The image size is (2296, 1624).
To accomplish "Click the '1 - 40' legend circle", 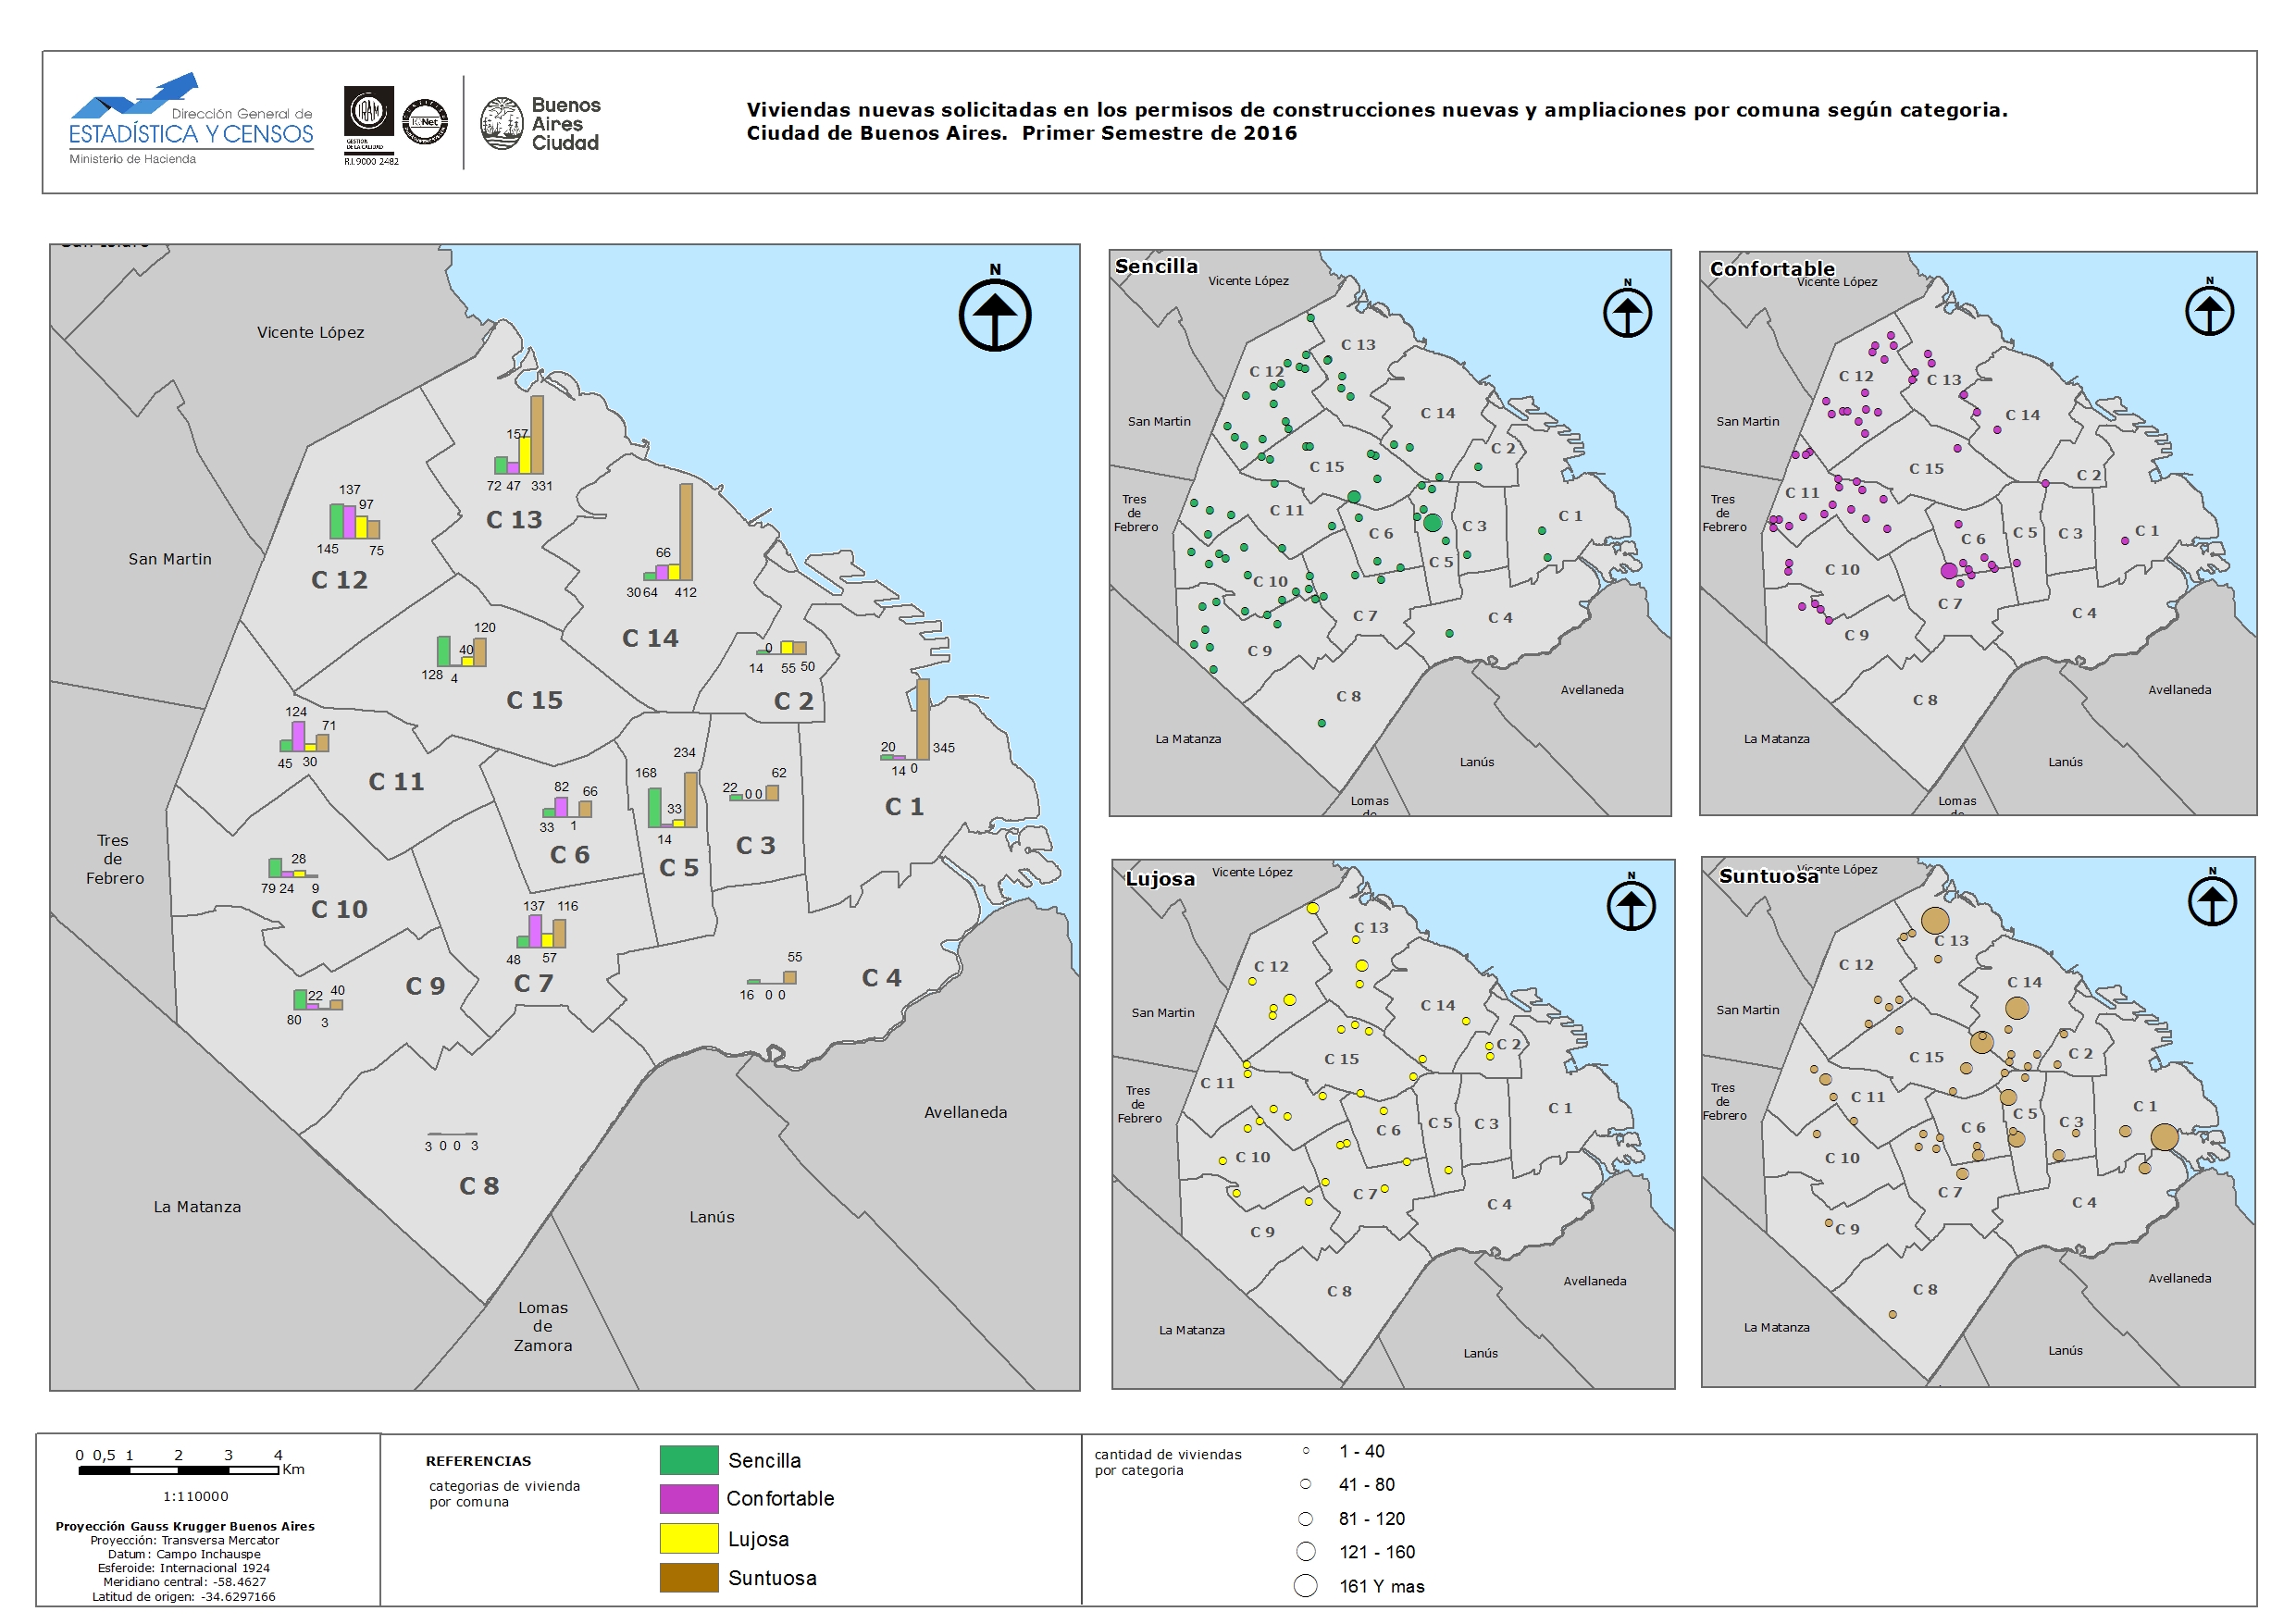I will click(x=1305, y=1451).
